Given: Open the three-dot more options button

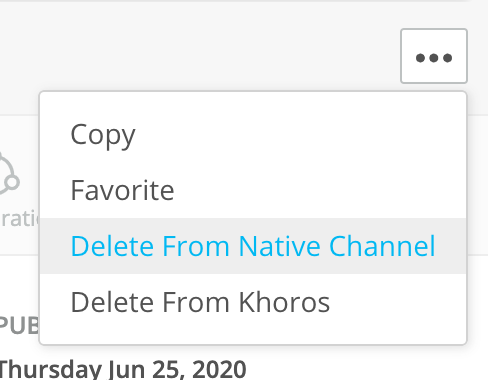Looking at the screenshot, I should tap(434, 56).
